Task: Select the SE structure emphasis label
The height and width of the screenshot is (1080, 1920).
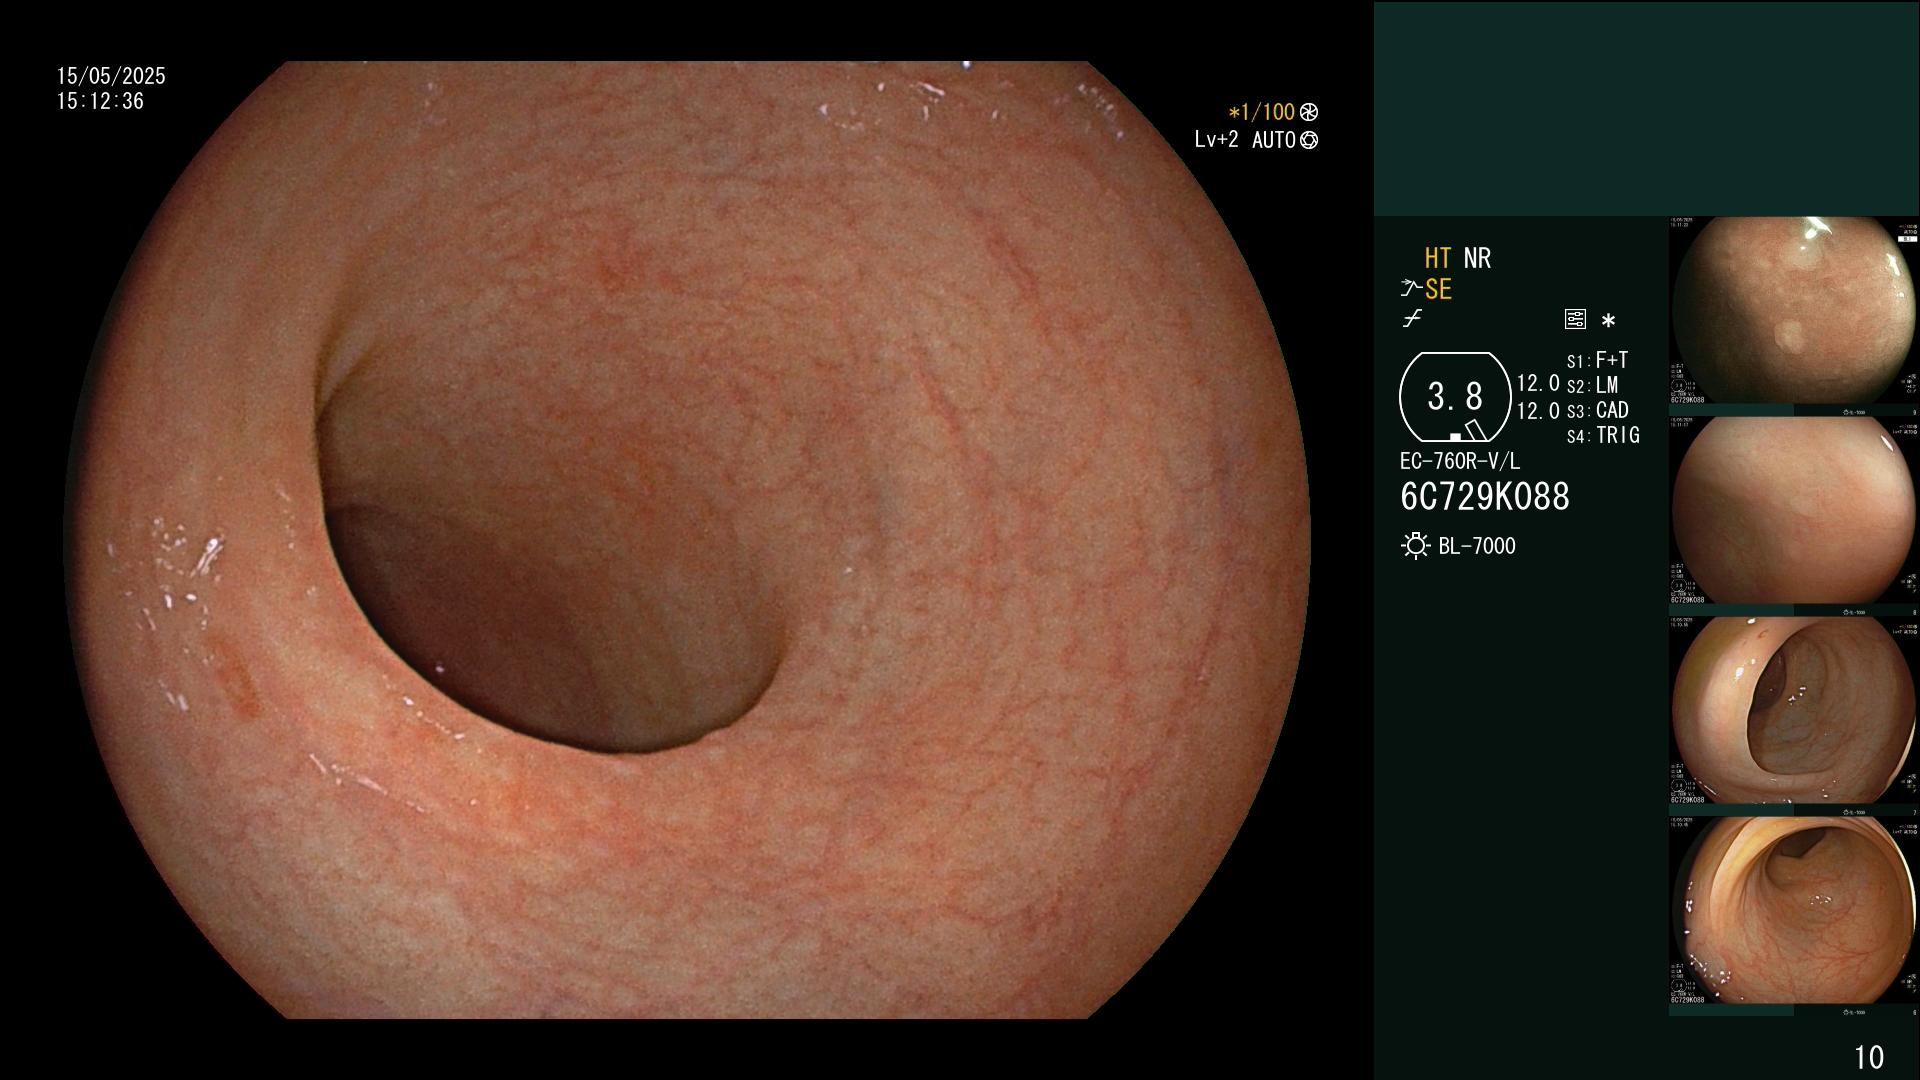Action: coord(1438,289)
